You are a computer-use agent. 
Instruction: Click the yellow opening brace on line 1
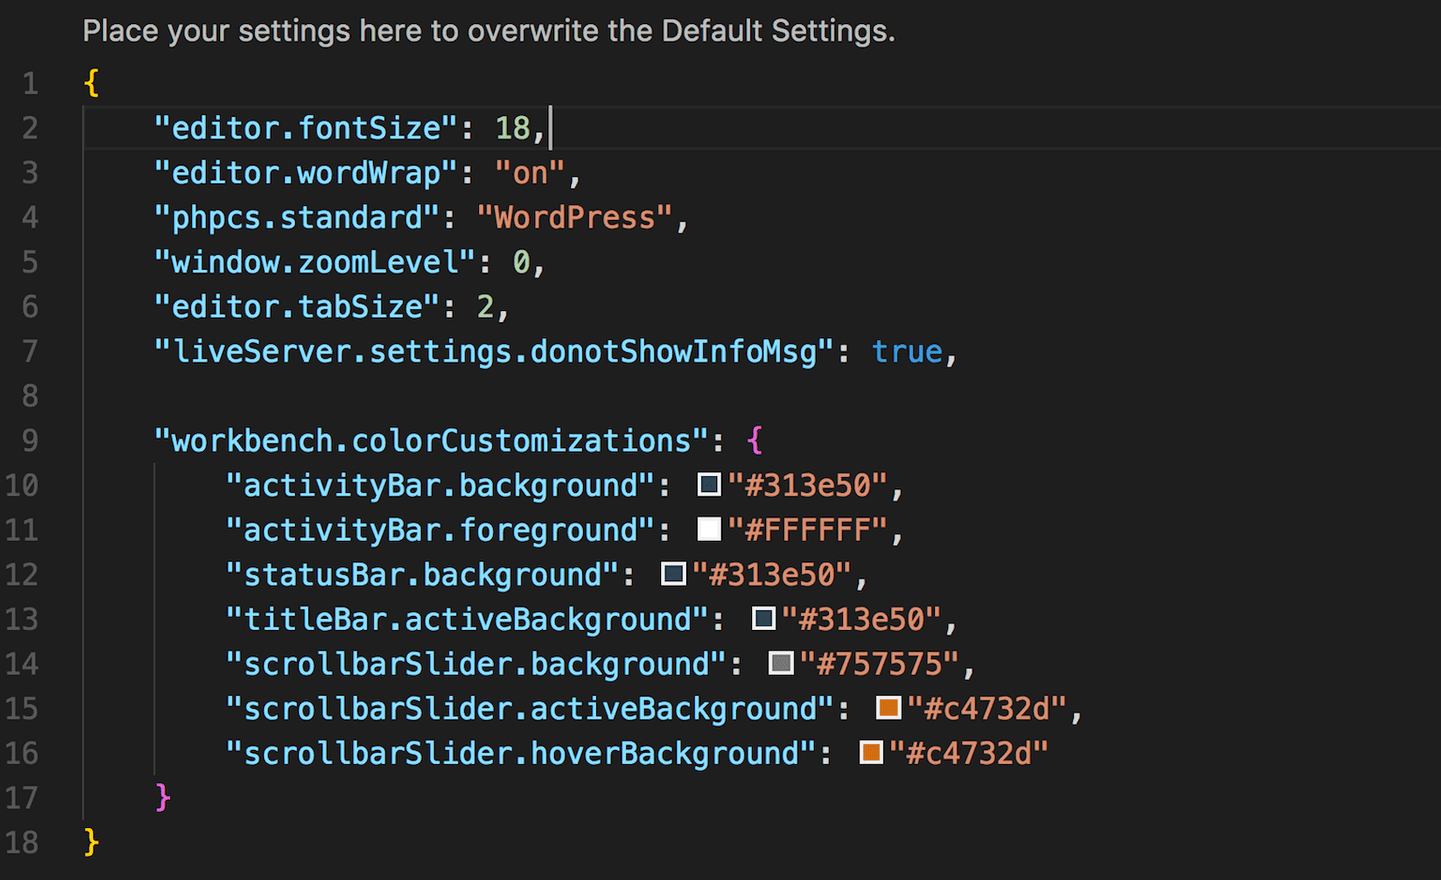coord(91,83)
